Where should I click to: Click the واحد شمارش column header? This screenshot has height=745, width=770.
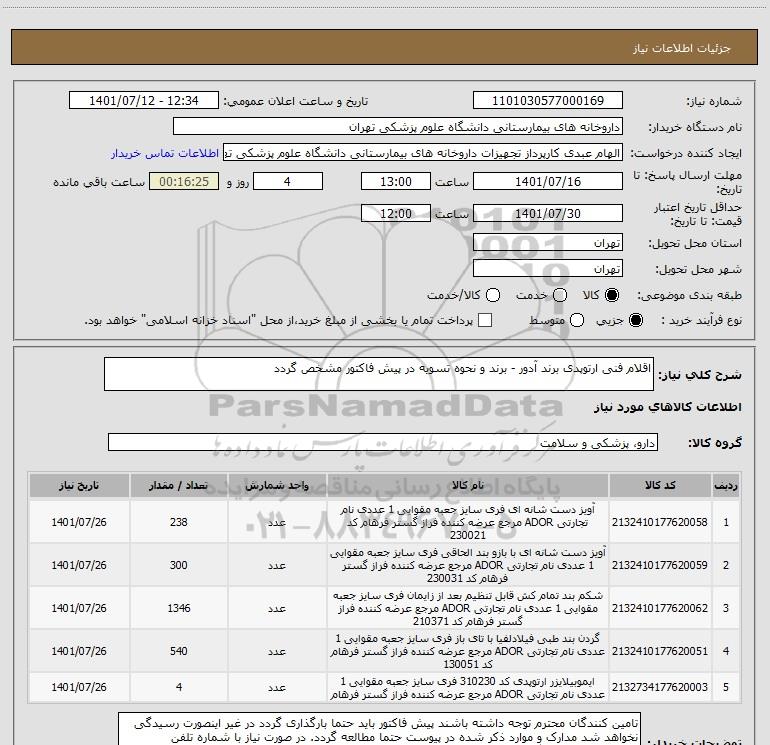coord(277,486)
